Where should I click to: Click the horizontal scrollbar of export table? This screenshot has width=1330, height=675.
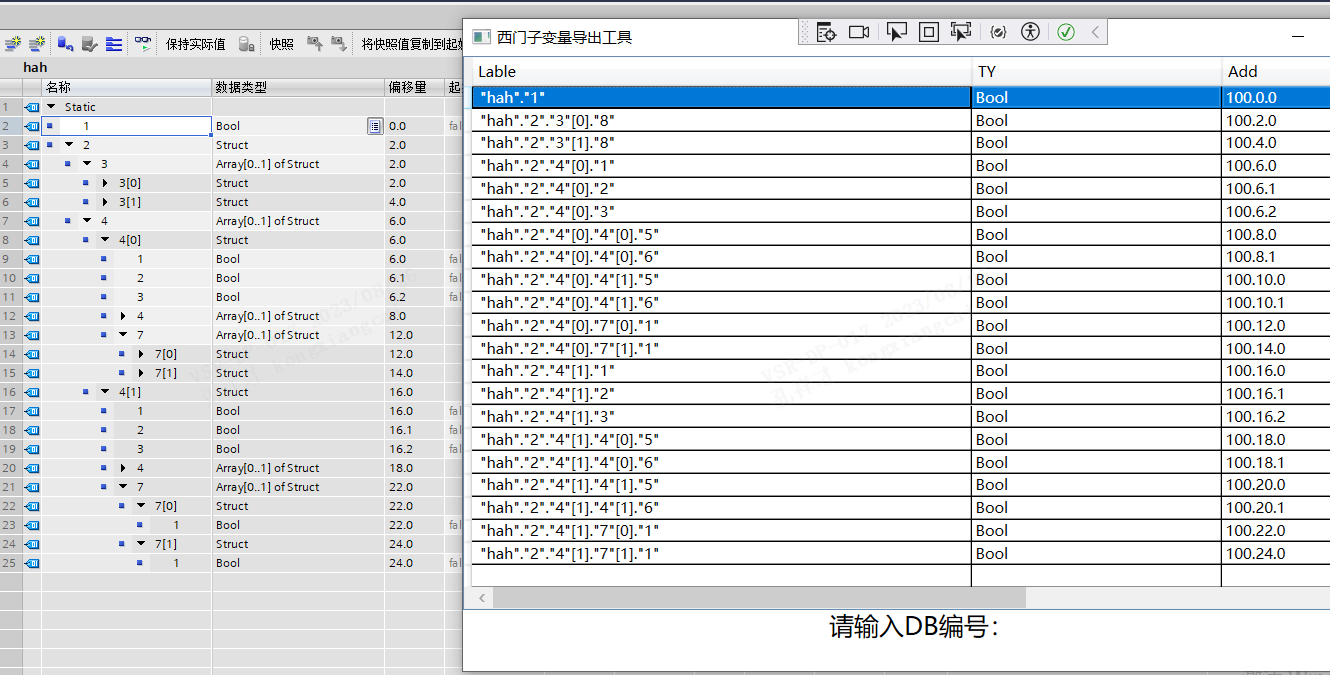coord(760,598)
